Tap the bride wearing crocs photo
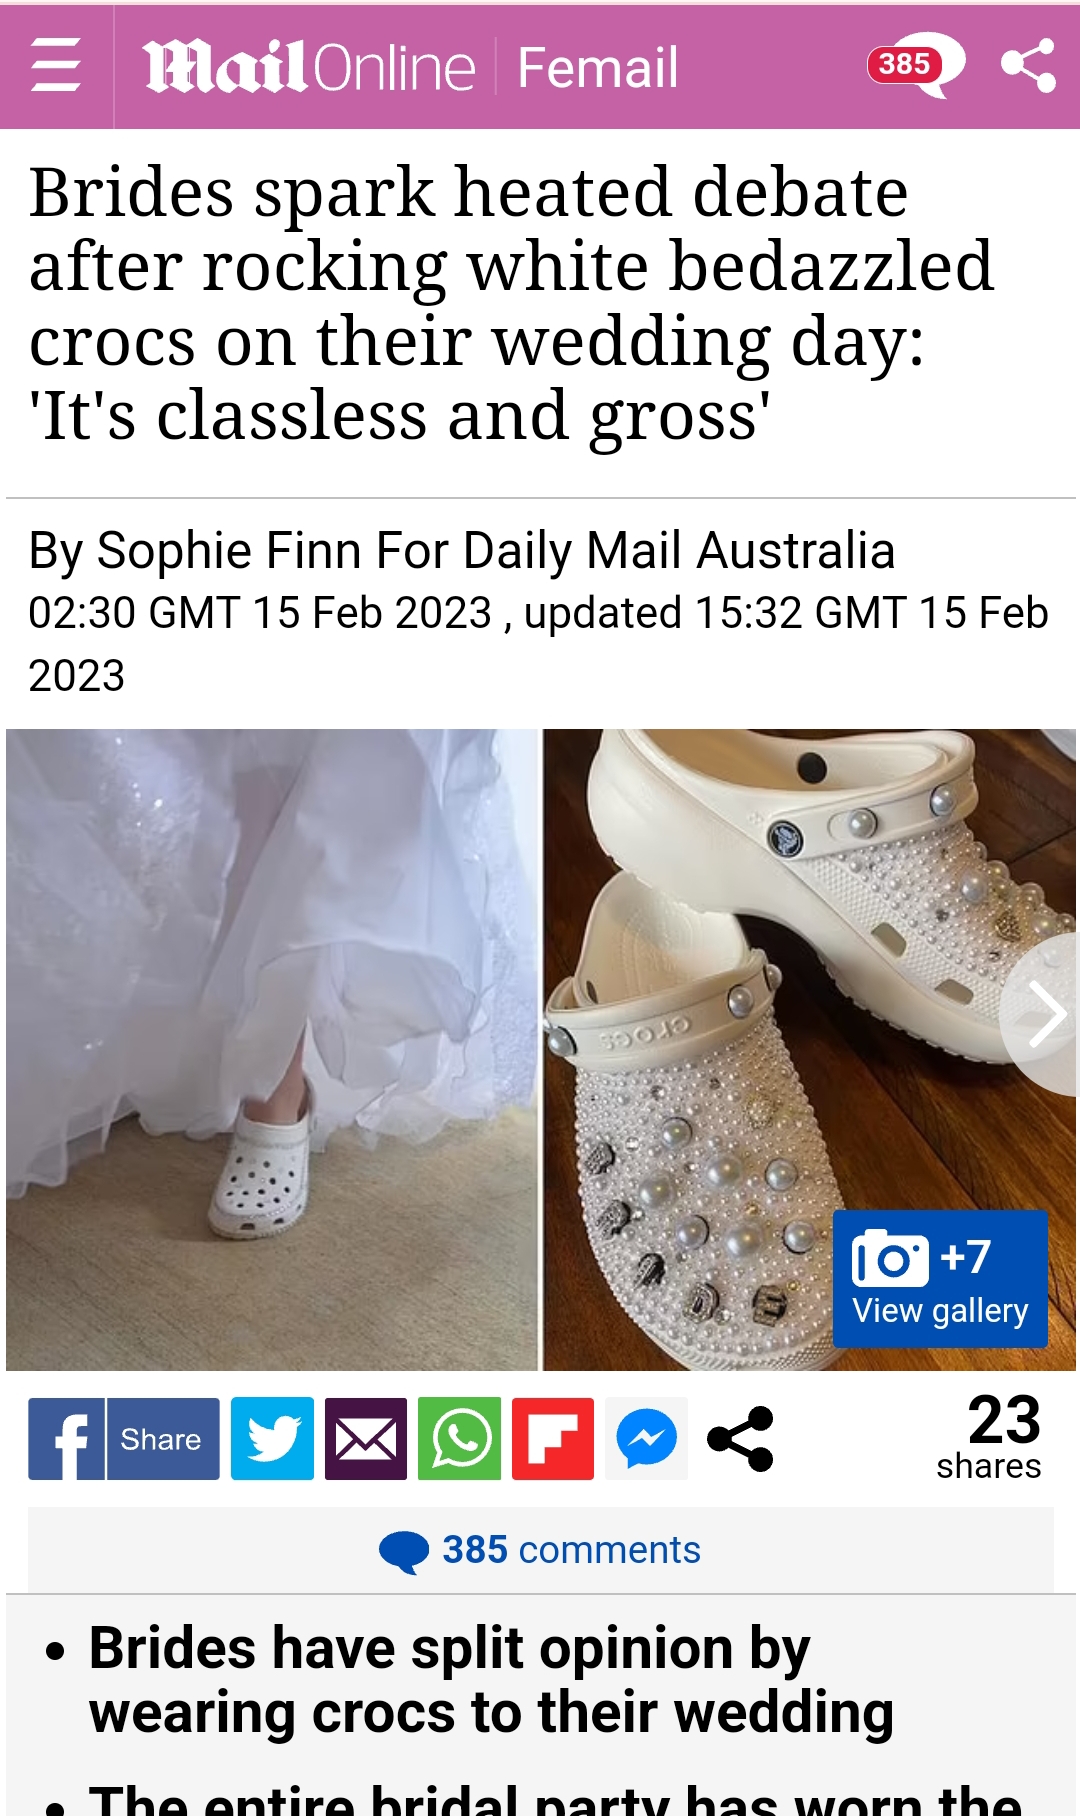The image size is (1080, 1816). coord(272,1049)
